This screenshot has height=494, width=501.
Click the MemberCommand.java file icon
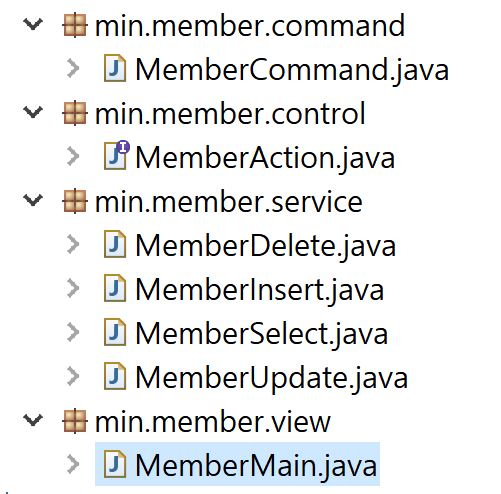[x=115, y=68]
